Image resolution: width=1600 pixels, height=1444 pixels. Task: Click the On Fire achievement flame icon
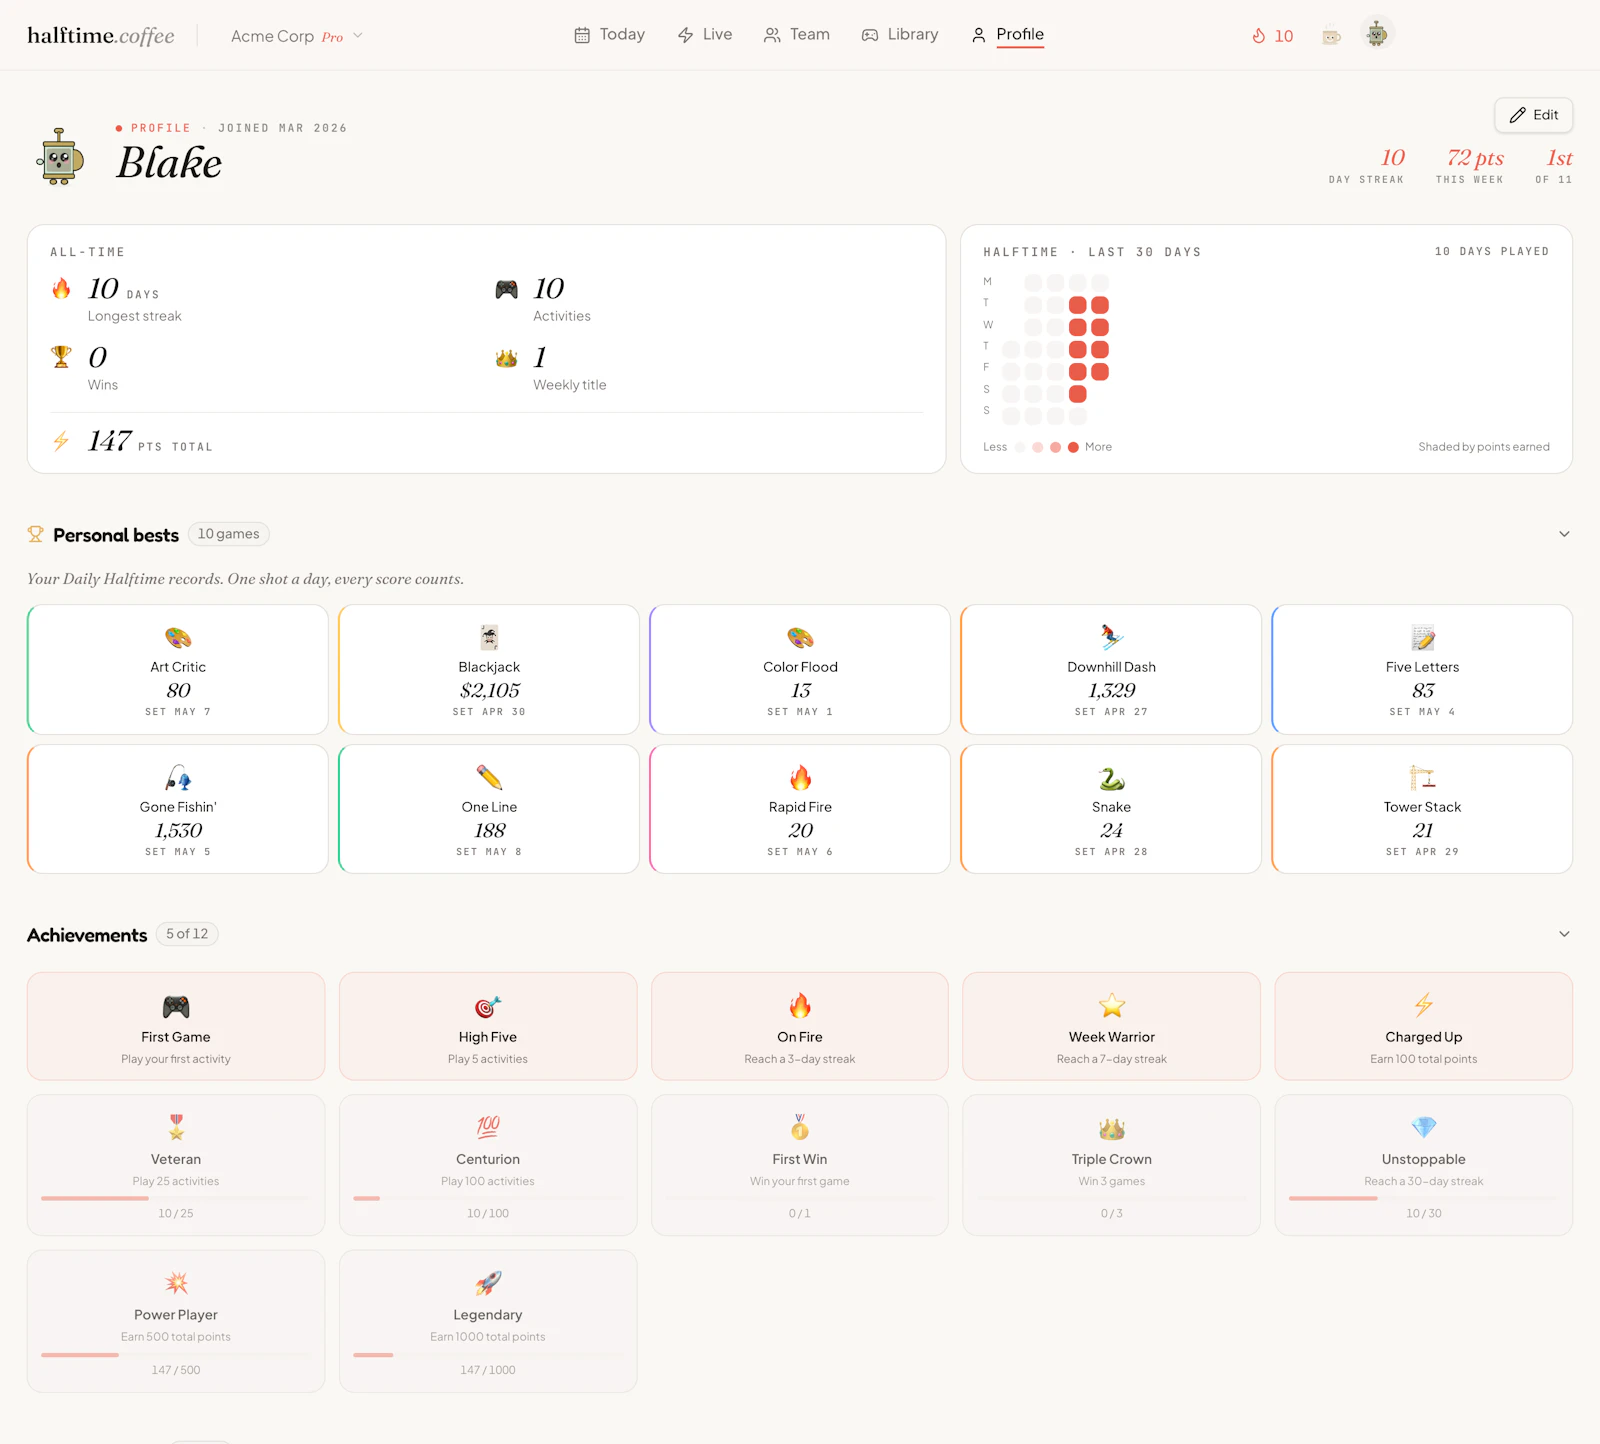pos(800,1006)
